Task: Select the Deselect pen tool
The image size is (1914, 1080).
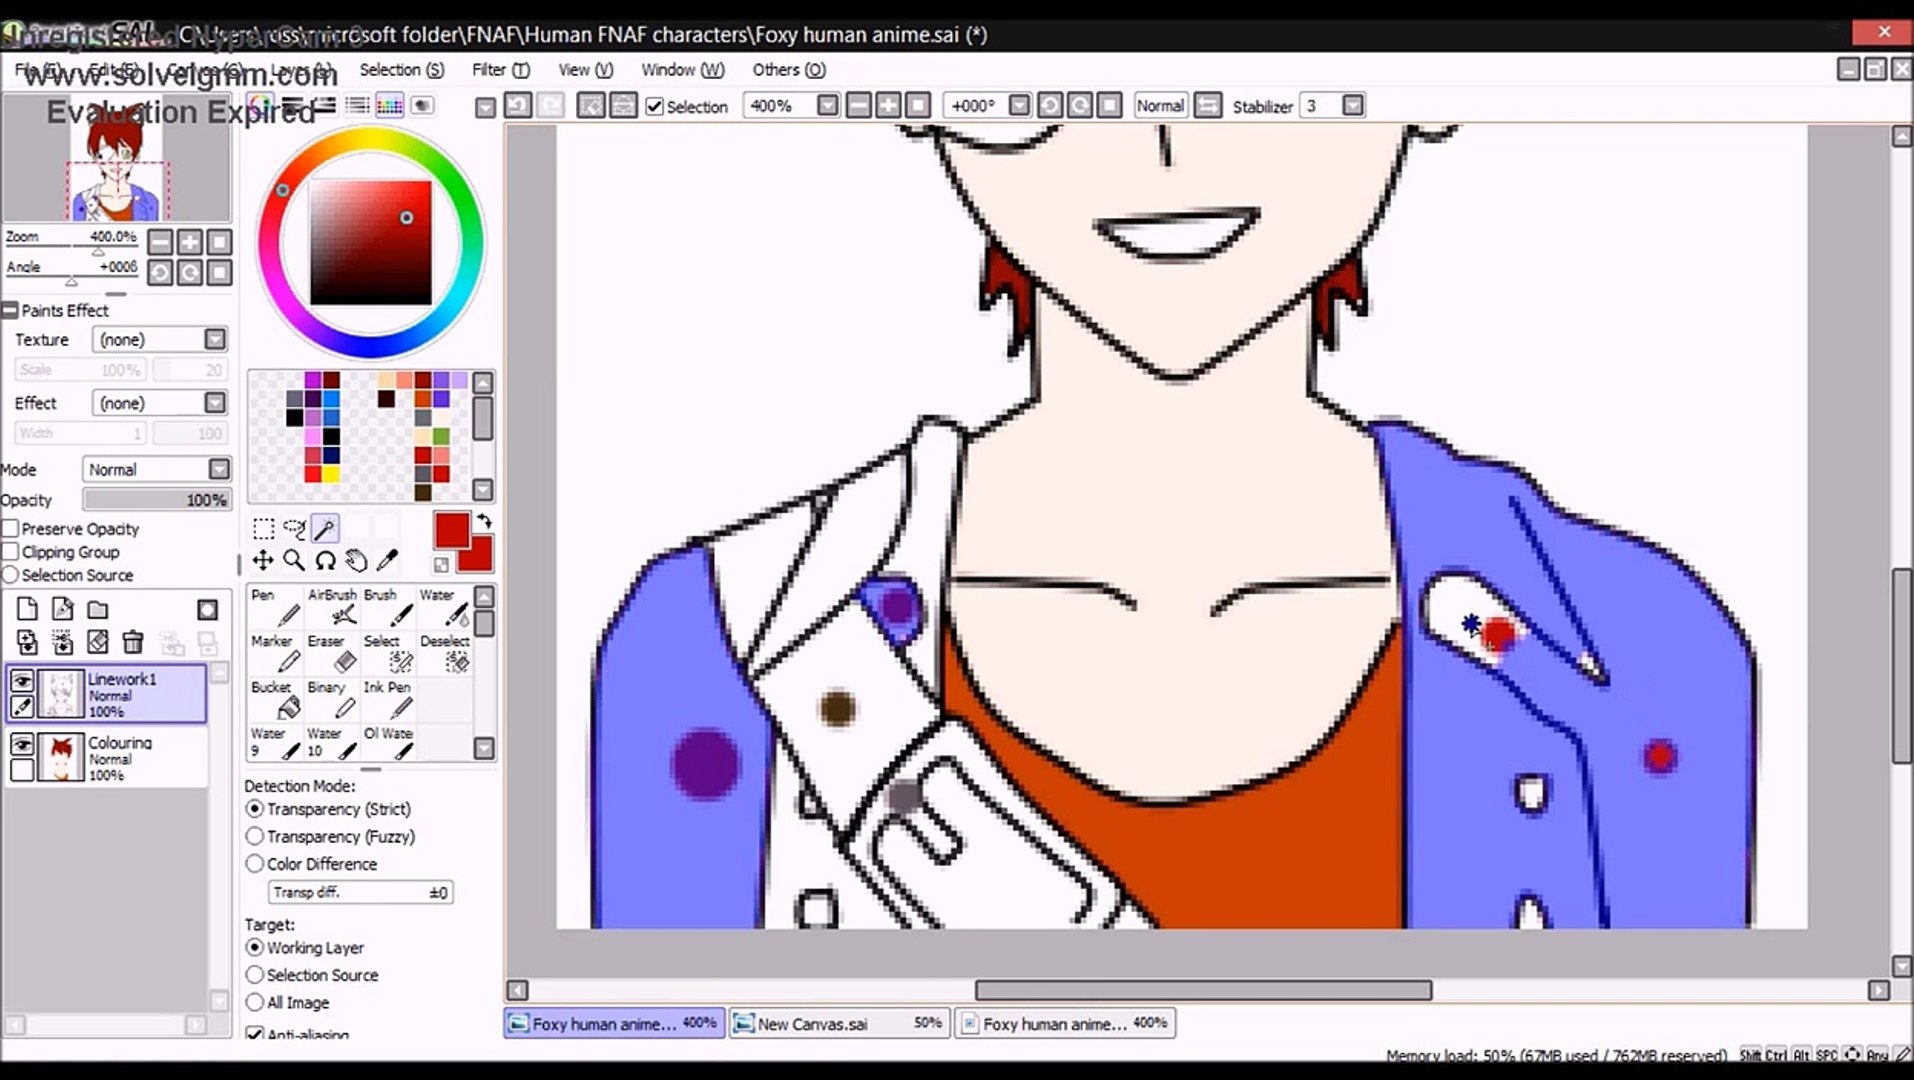Action: [x=444, y=653]
